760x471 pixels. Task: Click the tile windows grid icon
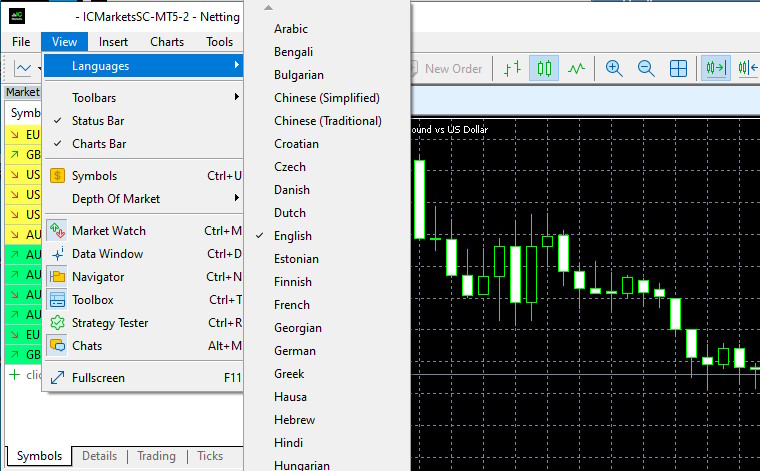678,68
